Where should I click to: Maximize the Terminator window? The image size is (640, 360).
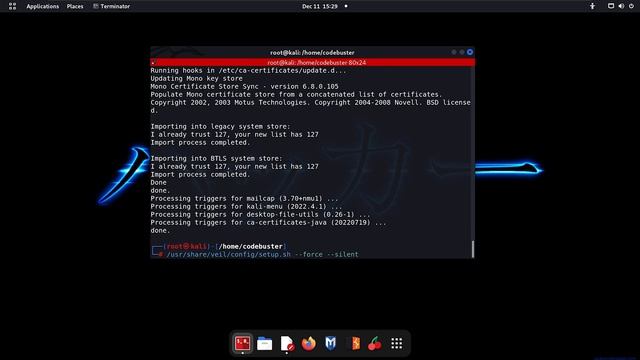point(462,52)
